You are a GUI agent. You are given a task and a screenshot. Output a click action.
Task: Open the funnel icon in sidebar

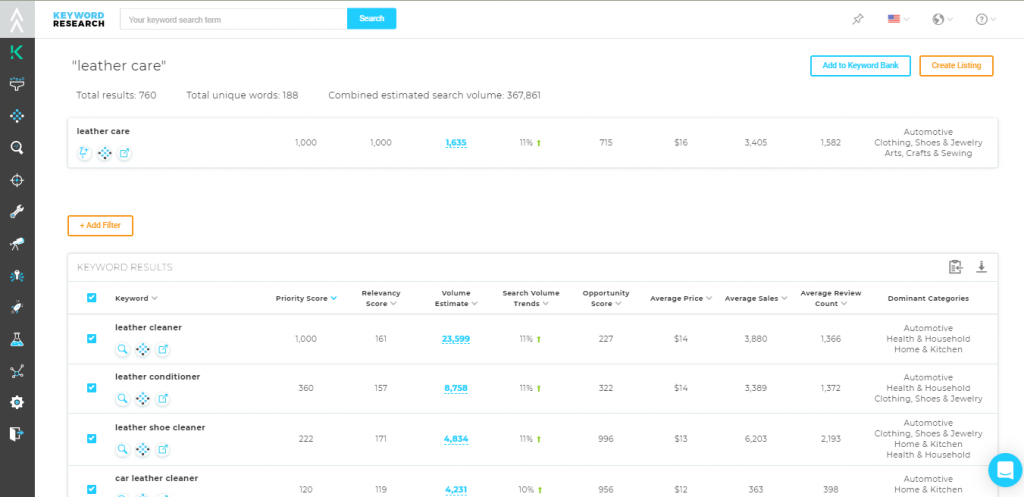[x=17, y=84]
